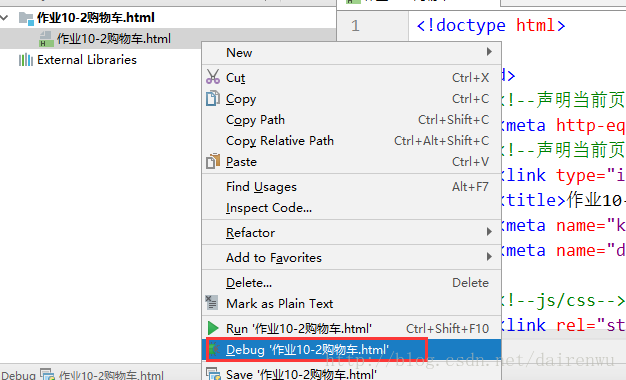Select Copy Path menu entry
This screenshot has width=626, height=380.
point(352,120)
